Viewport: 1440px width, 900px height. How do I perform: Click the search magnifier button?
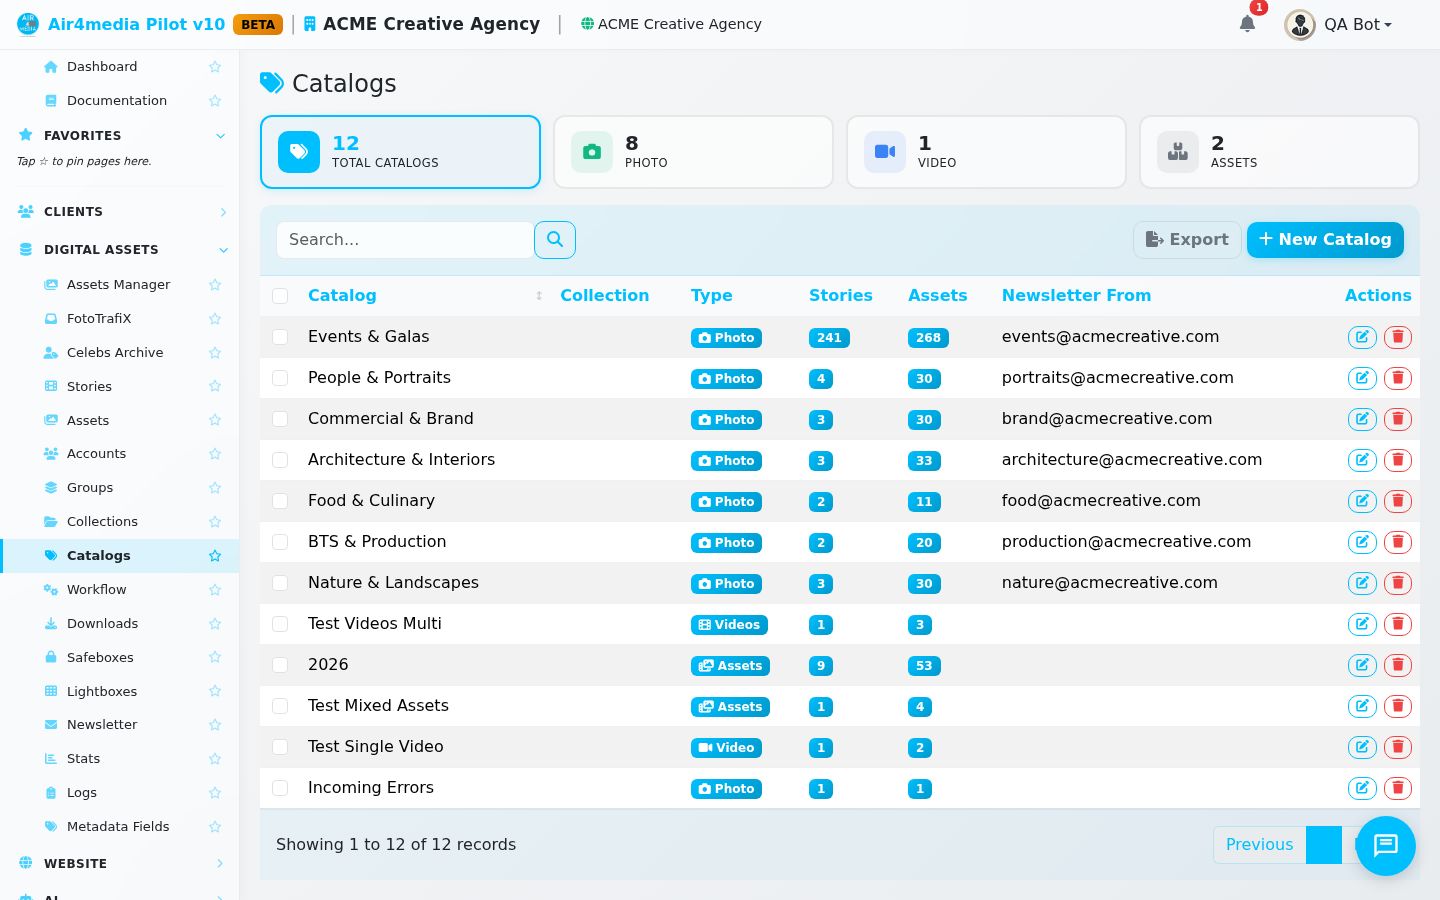(555, 240)
